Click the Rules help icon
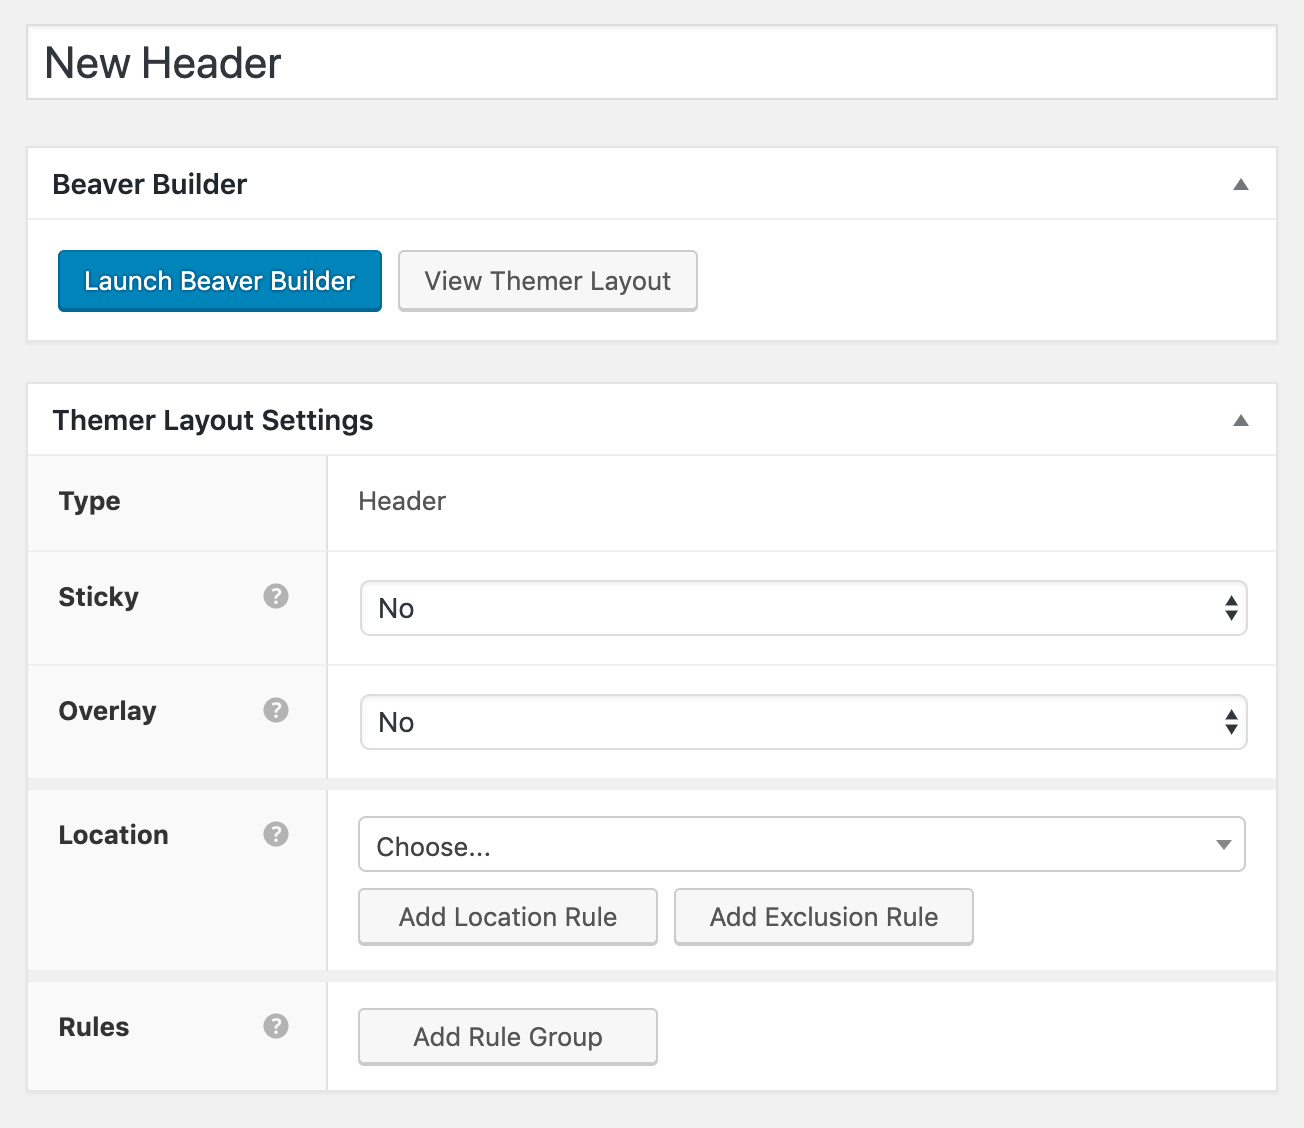 (276, 1026)
